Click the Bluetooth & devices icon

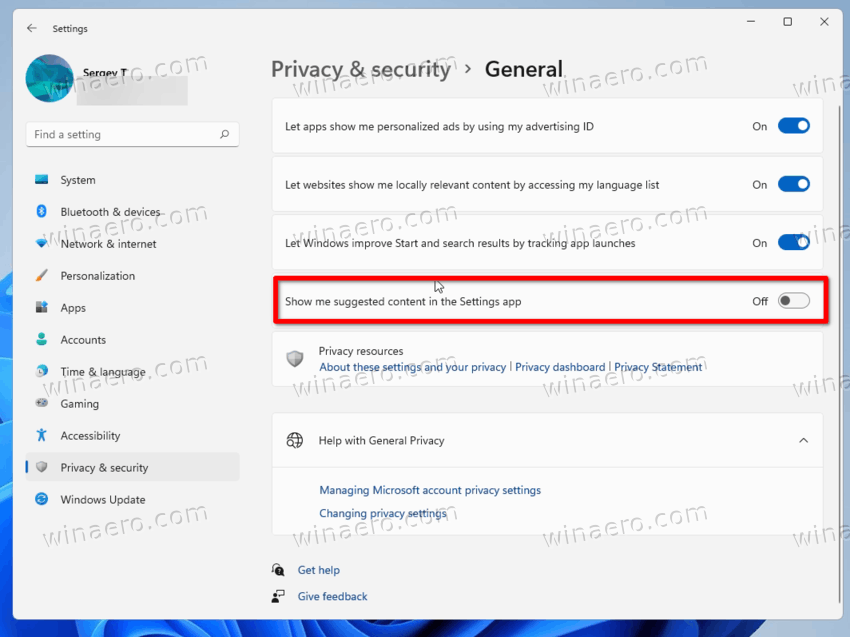tap(41, 211)
